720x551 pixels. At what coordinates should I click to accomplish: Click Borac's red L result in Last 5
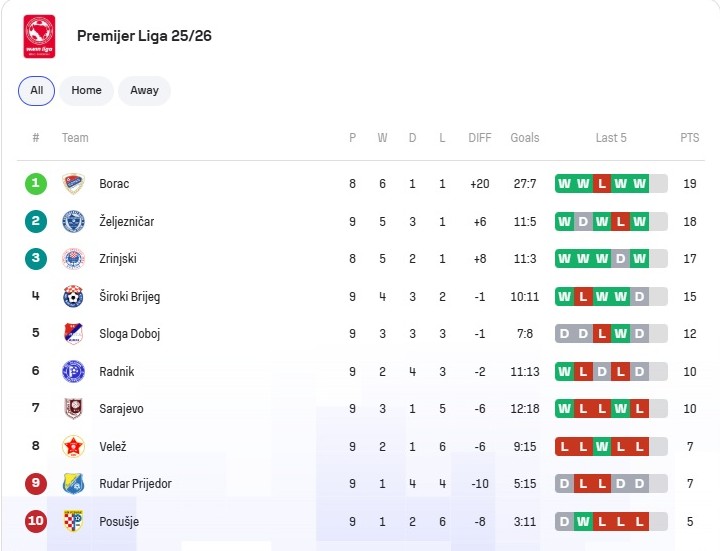(601, 184)
